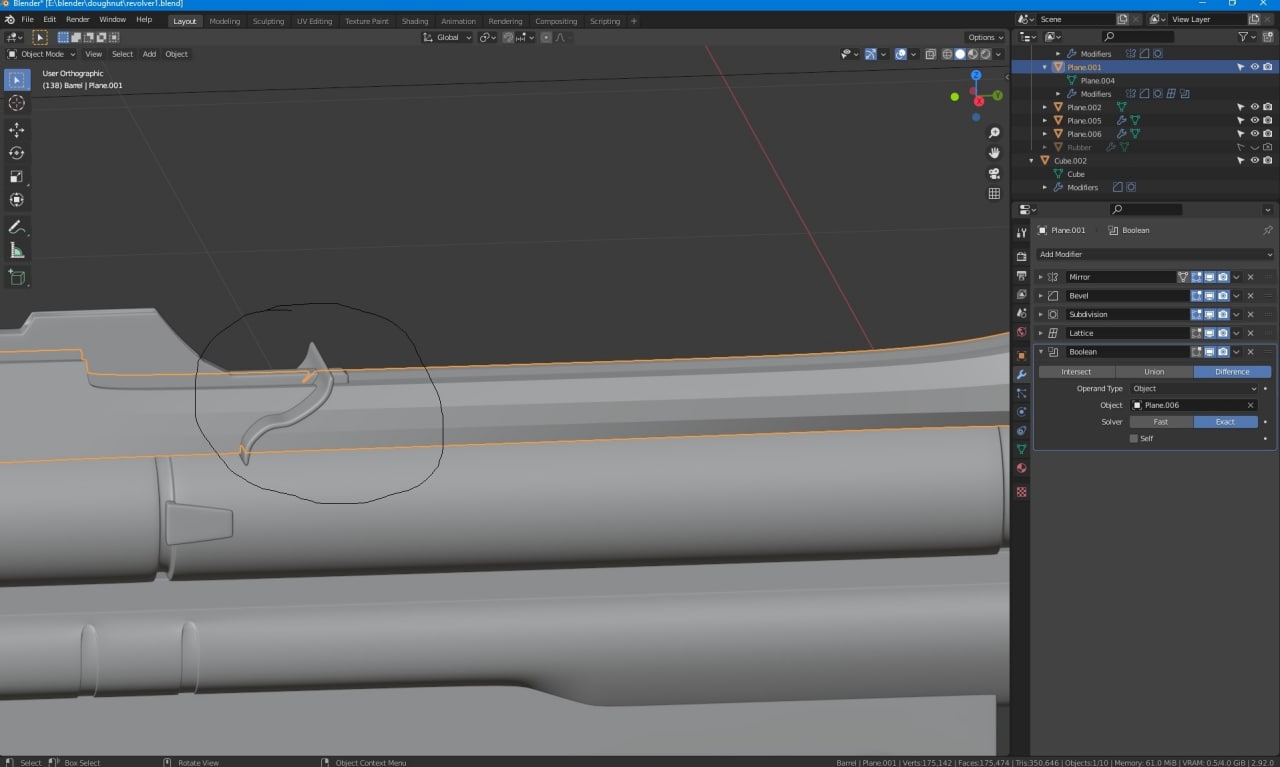Select Plane.004 mesh data in outliner
Viewport: 1280px width, 767px height.
click(1098, 80)
